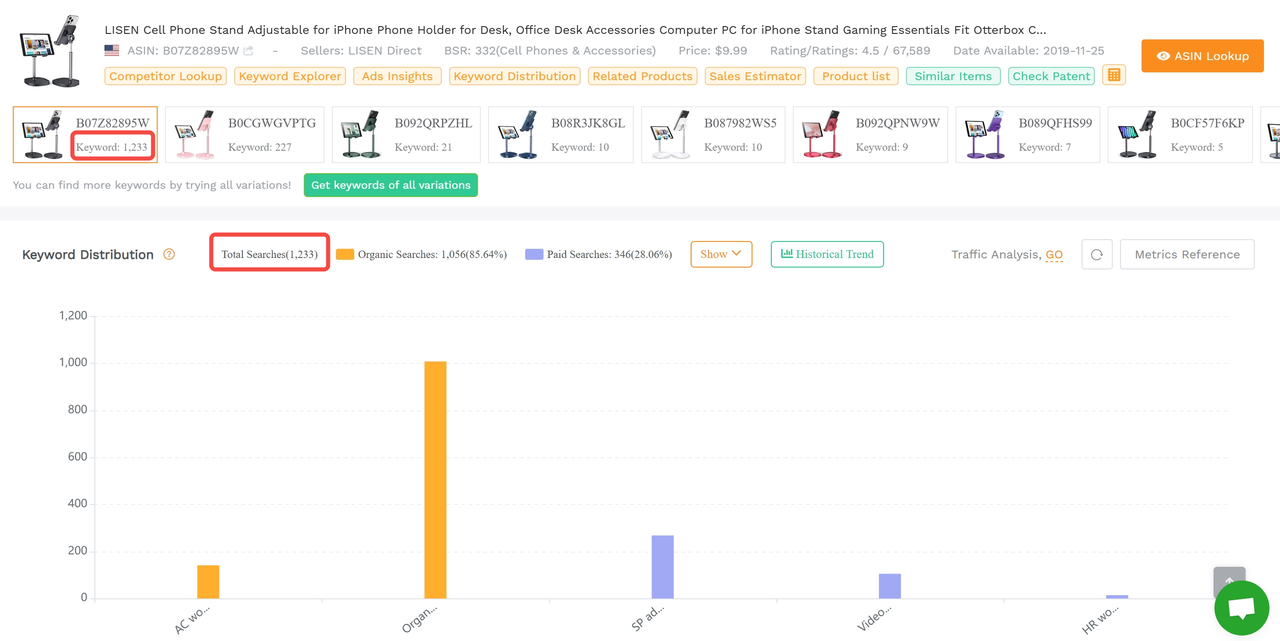
Task: Open the Sales Estimator tab
Action: click(755, 76)
